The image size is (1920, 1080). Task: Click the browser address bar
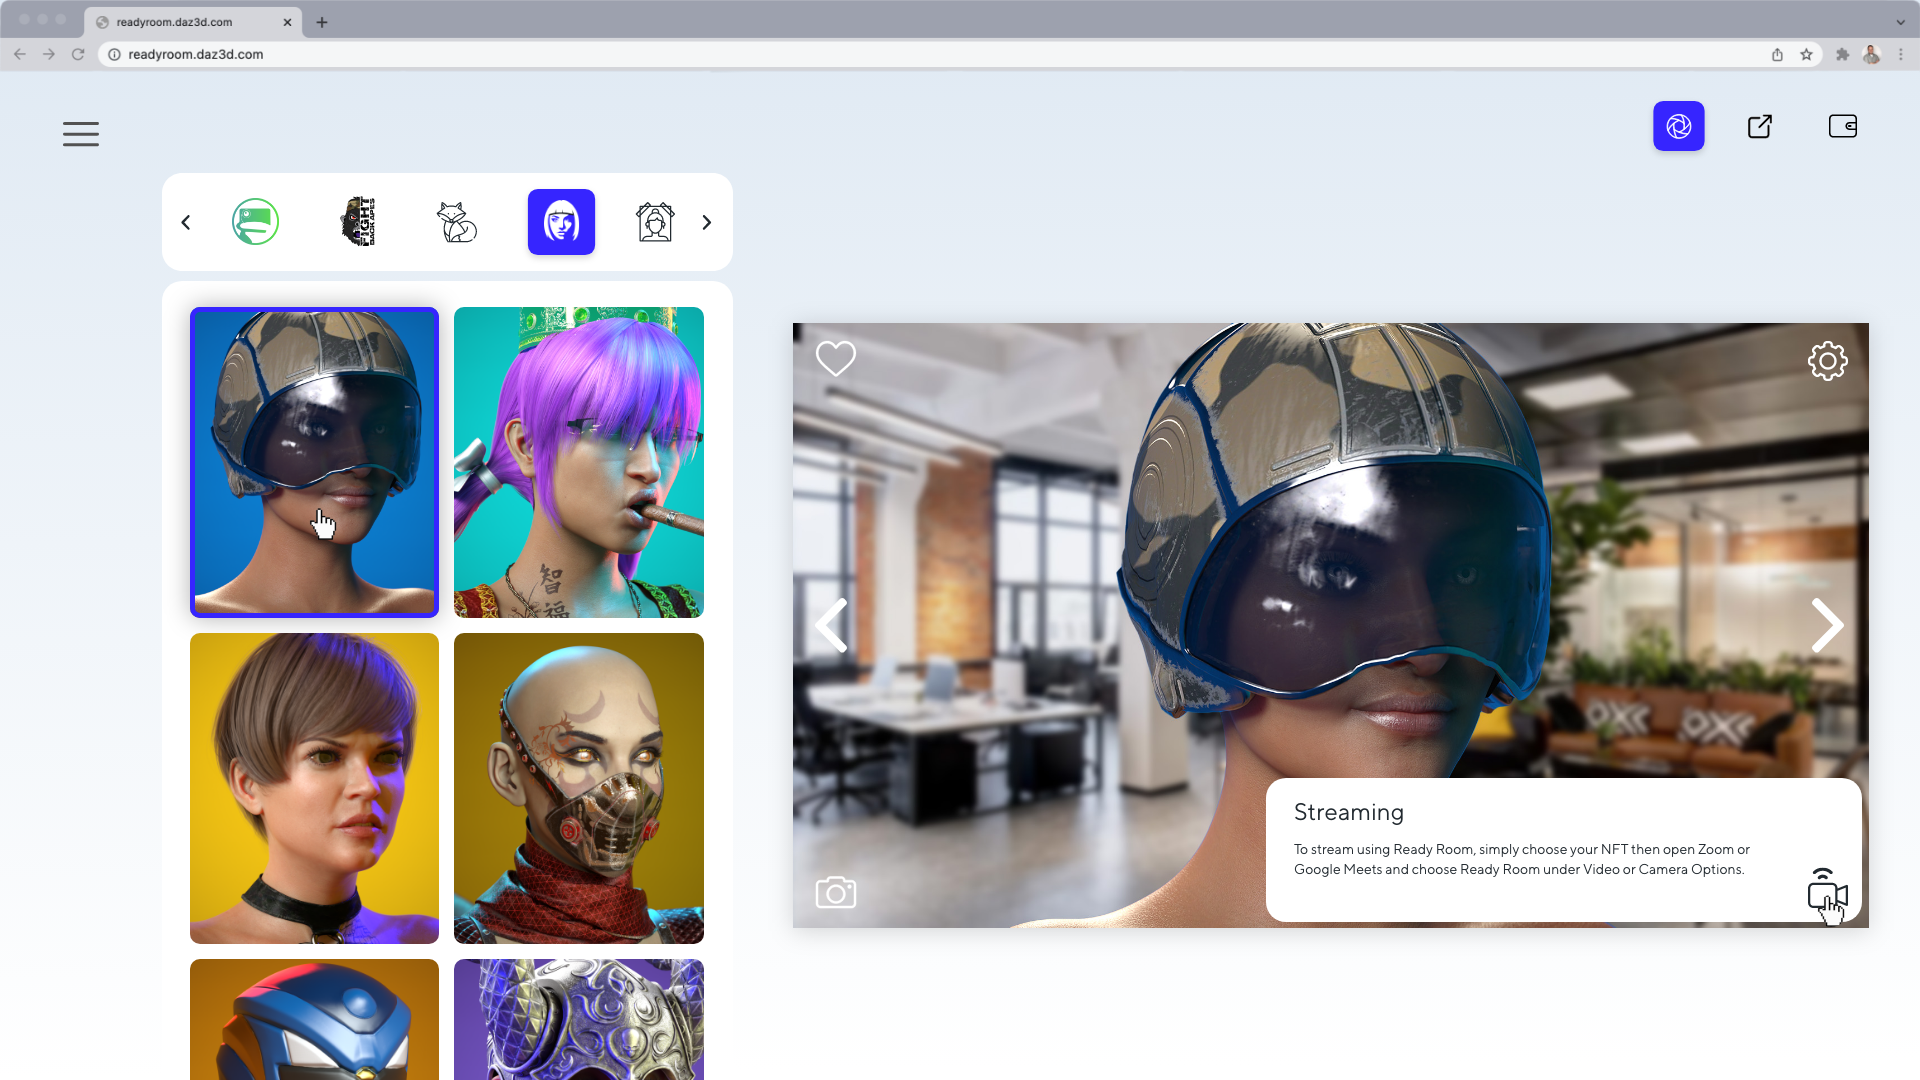tap(960, 54)
